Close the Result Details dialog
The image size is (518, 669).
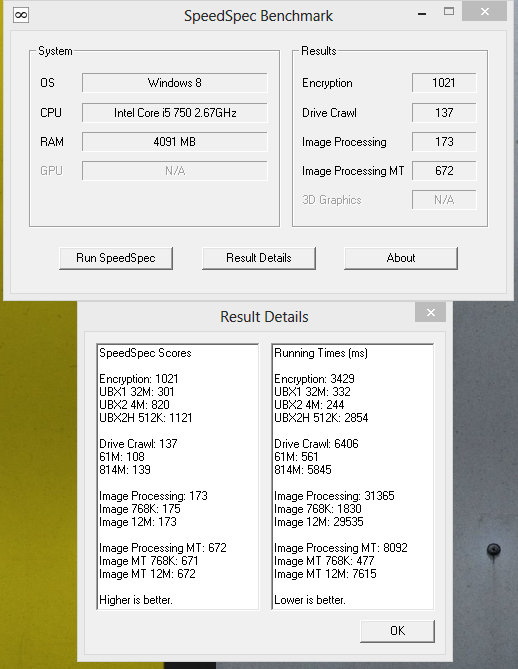click(431, 312)
